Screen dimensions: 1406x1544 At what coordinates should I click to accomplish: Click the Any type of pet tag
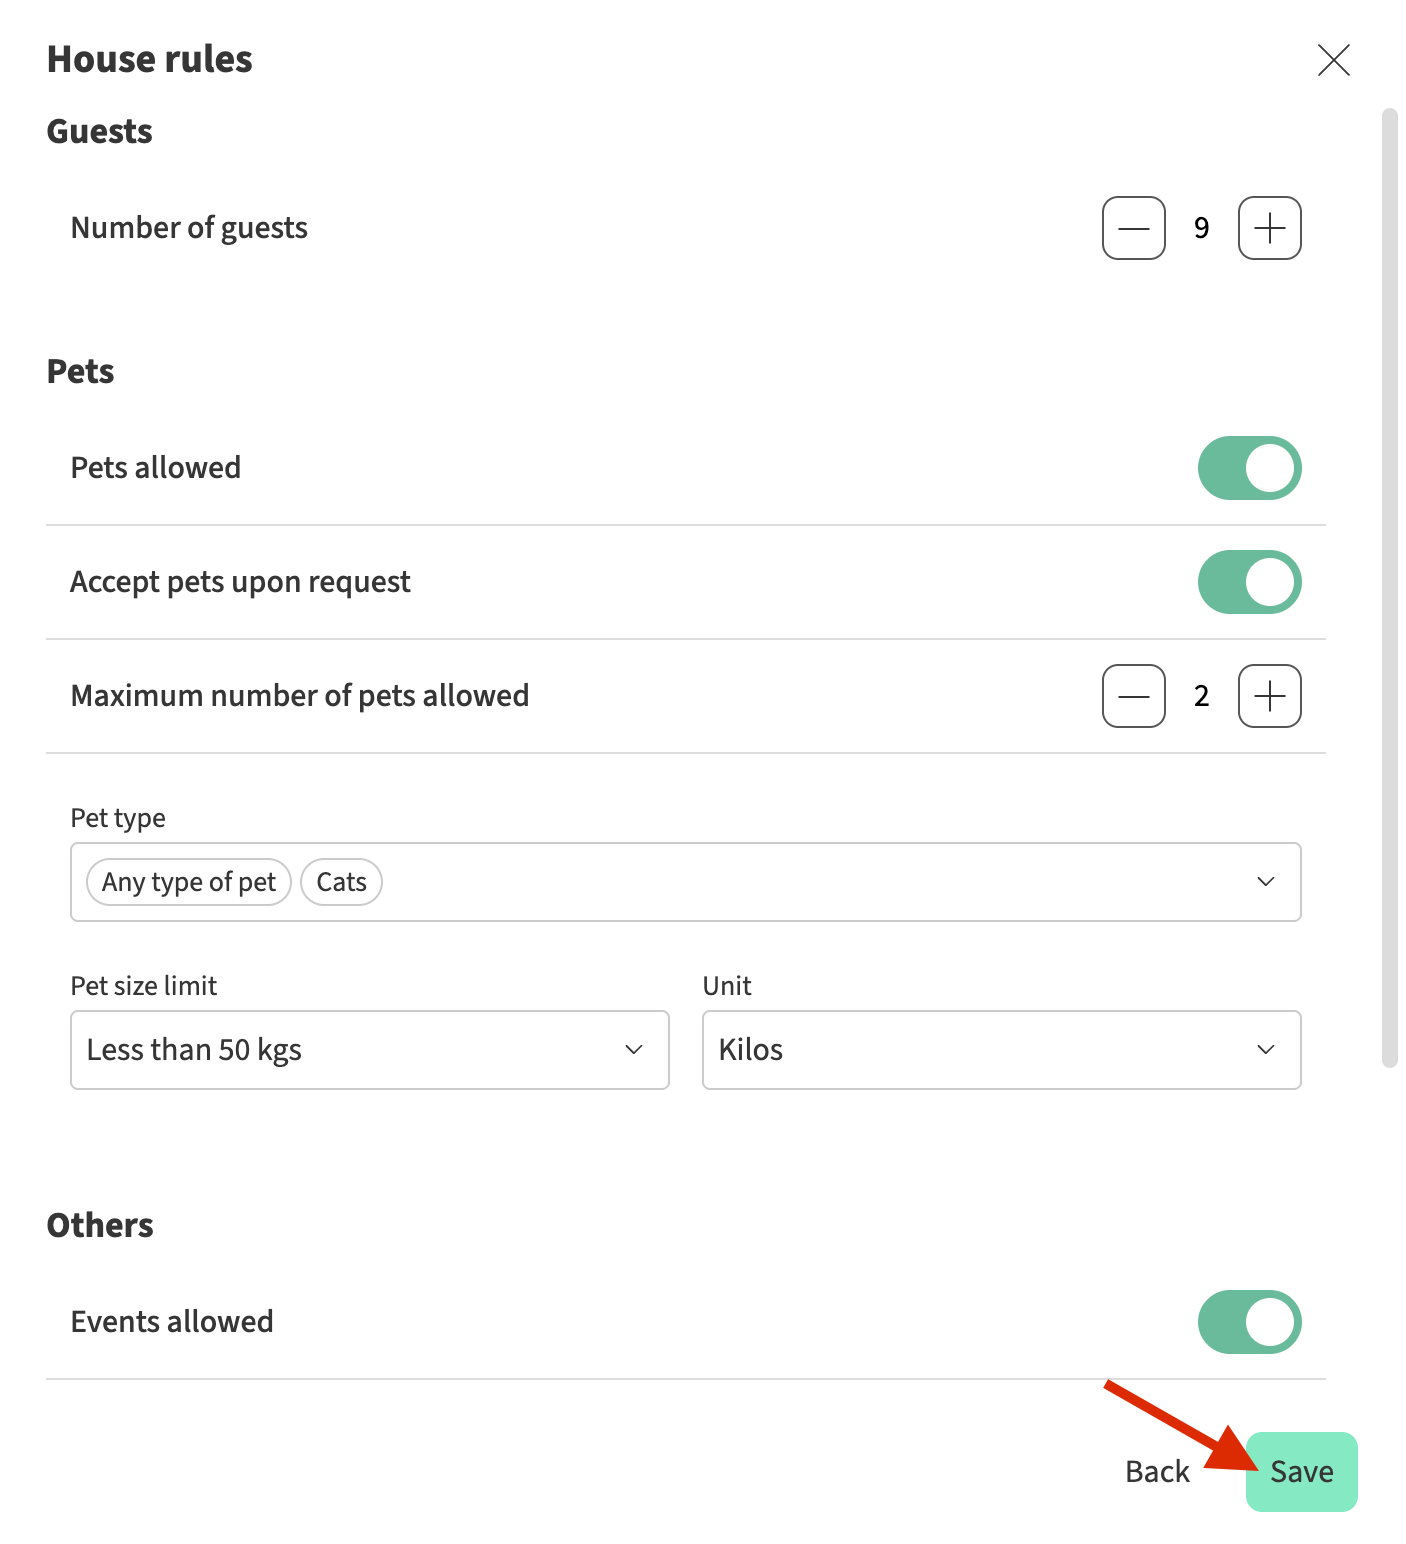click(189, 882)
